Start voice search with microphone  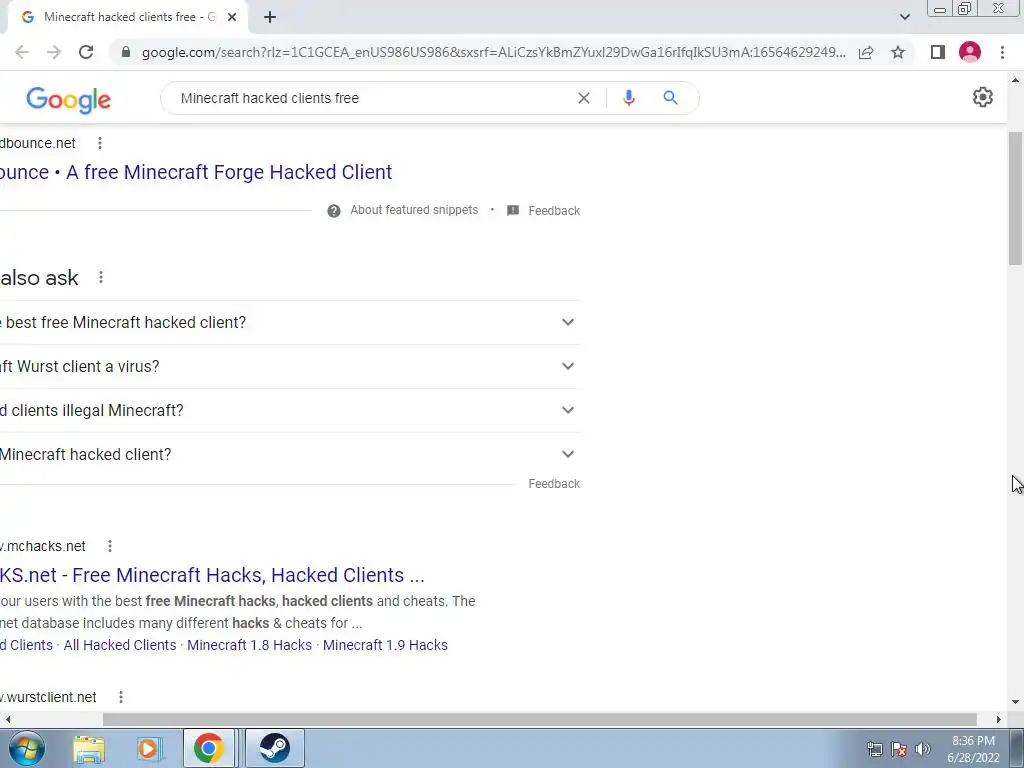coord(628,98)
